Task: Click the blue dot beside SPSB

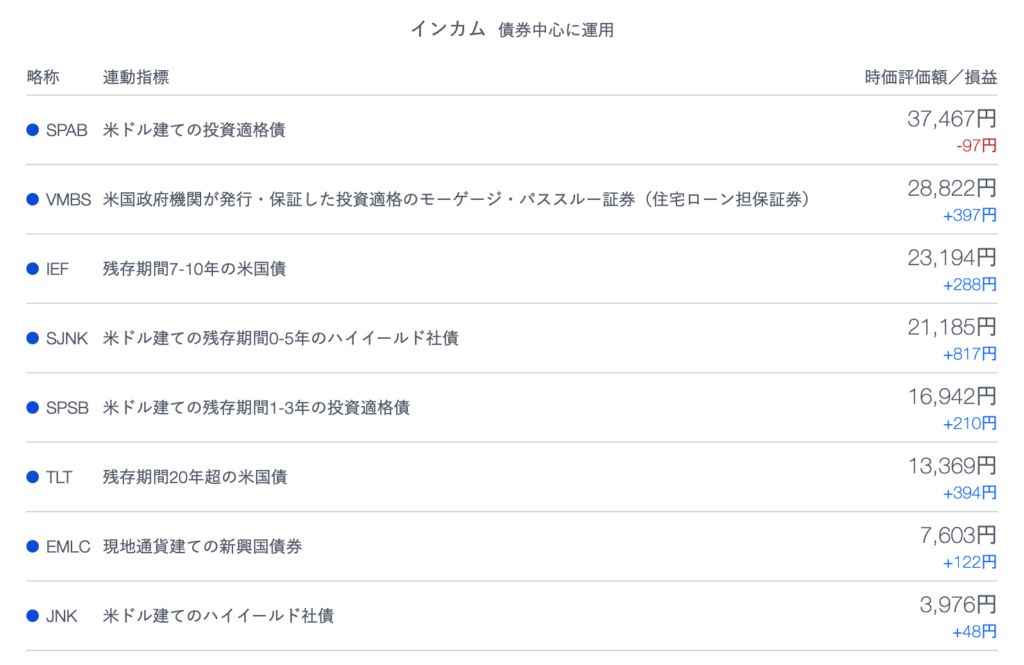Action: 33,408
